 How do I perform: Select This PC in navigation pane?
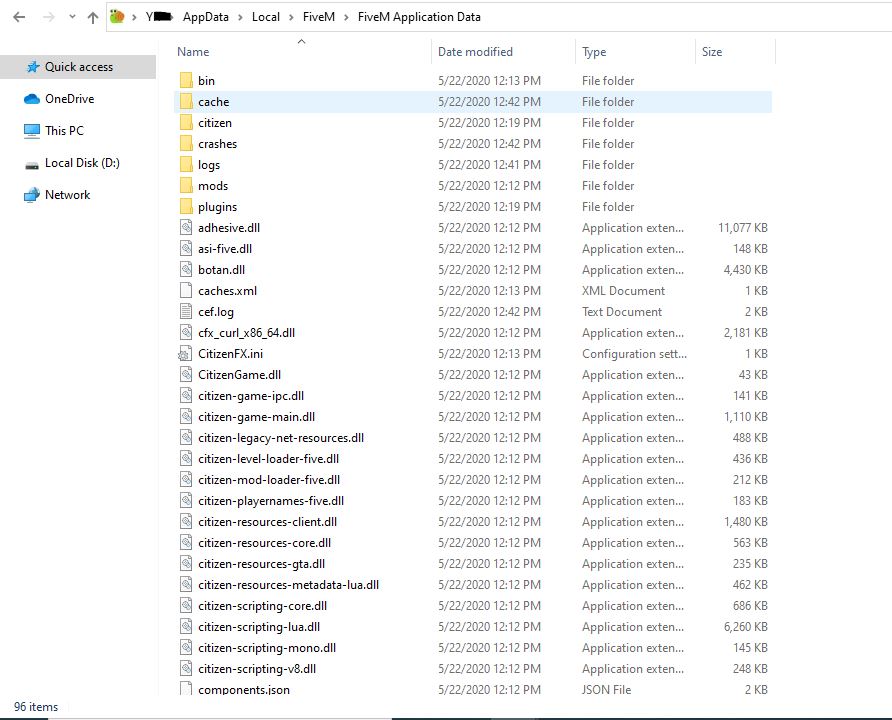(64, 131)
